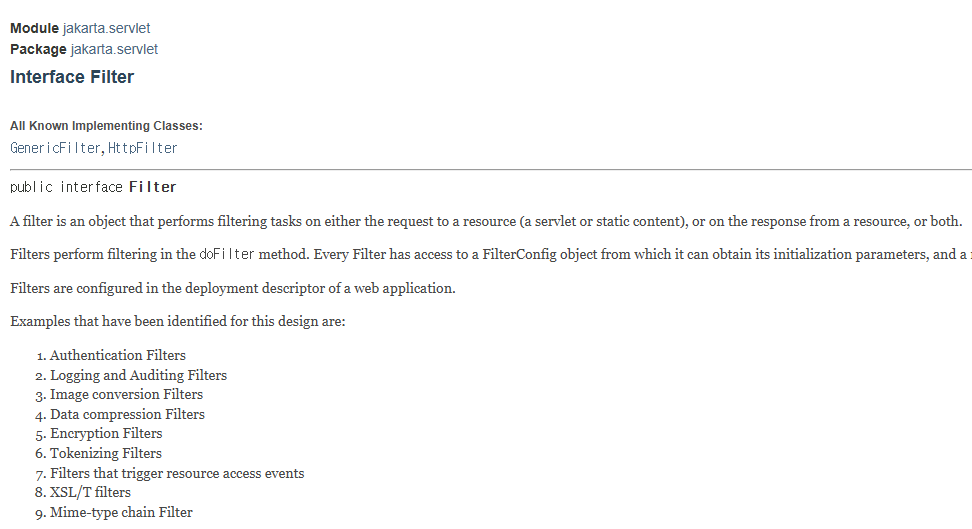Click the Tokenizing Filters list item
972x529 pixels.
coord(105,453)
